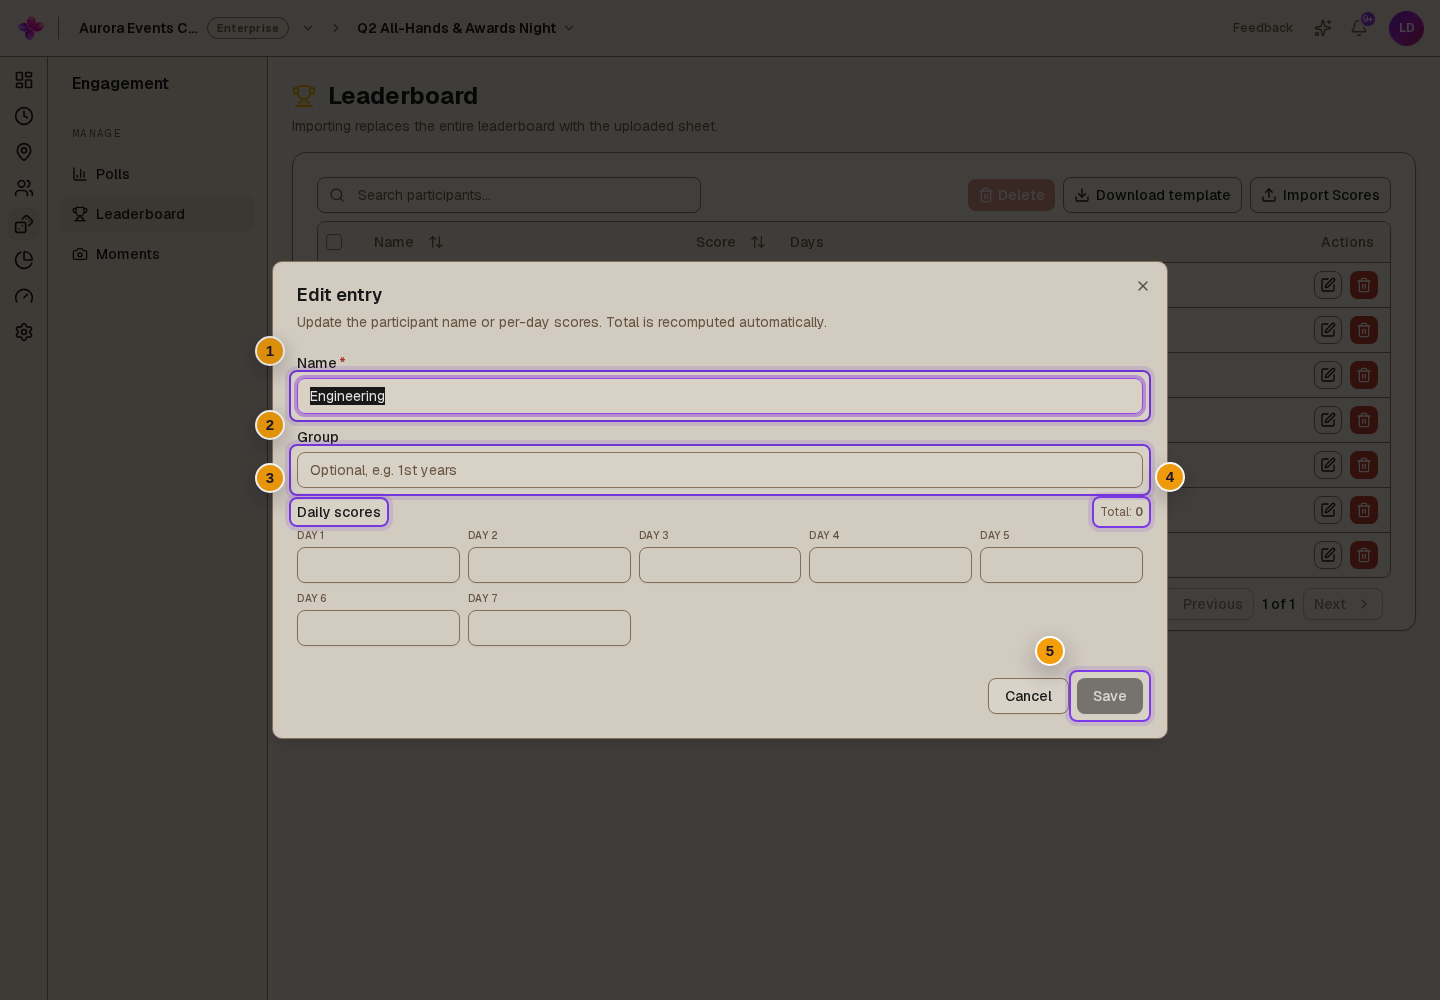Open the people attendees icon in sidebar

pos(24,188)
